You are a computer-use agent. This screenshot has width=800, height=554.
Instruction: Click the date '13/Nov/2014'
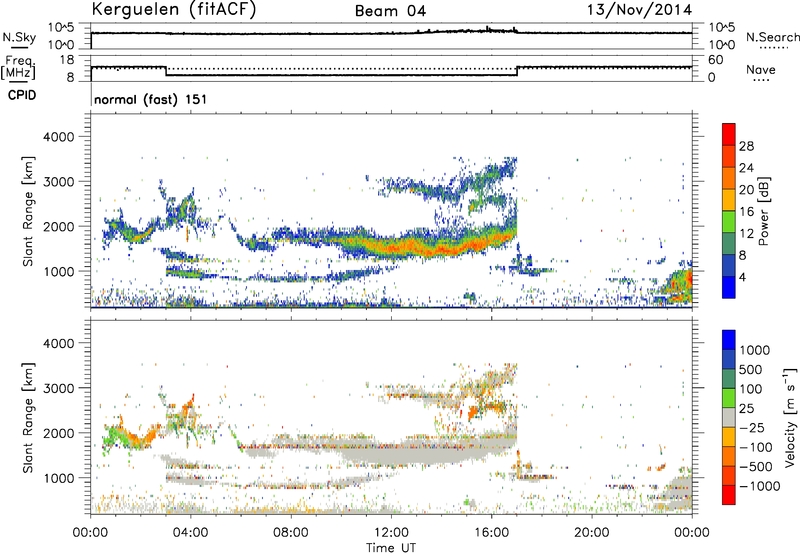(639, 10)
